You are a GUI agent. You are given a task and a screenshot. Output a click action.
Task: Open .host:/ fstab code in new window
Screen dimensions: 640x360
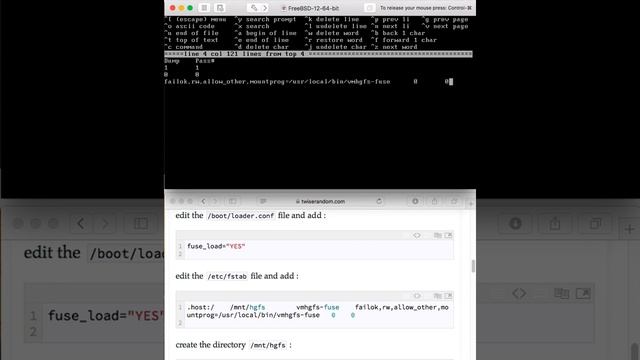(x=448, y=296)
